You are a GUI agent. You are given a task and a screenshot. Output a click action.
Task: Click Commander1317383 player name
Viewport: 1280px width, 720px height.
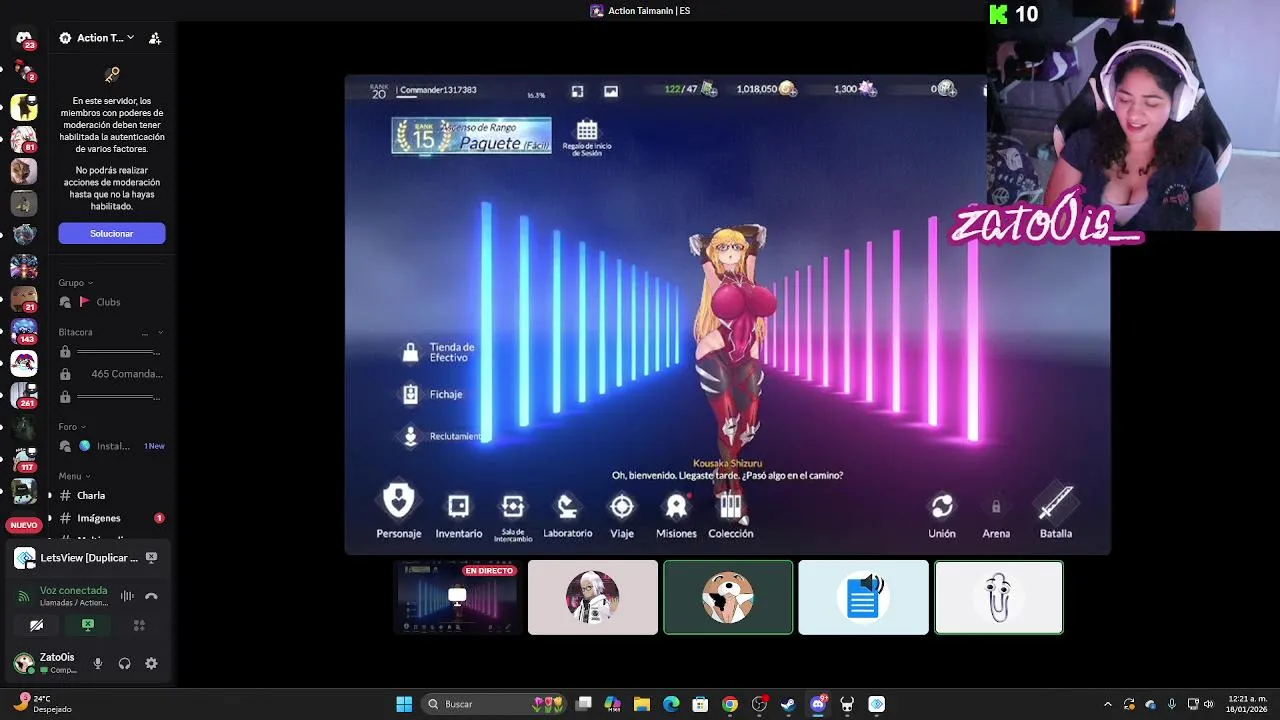coord(438,90)
